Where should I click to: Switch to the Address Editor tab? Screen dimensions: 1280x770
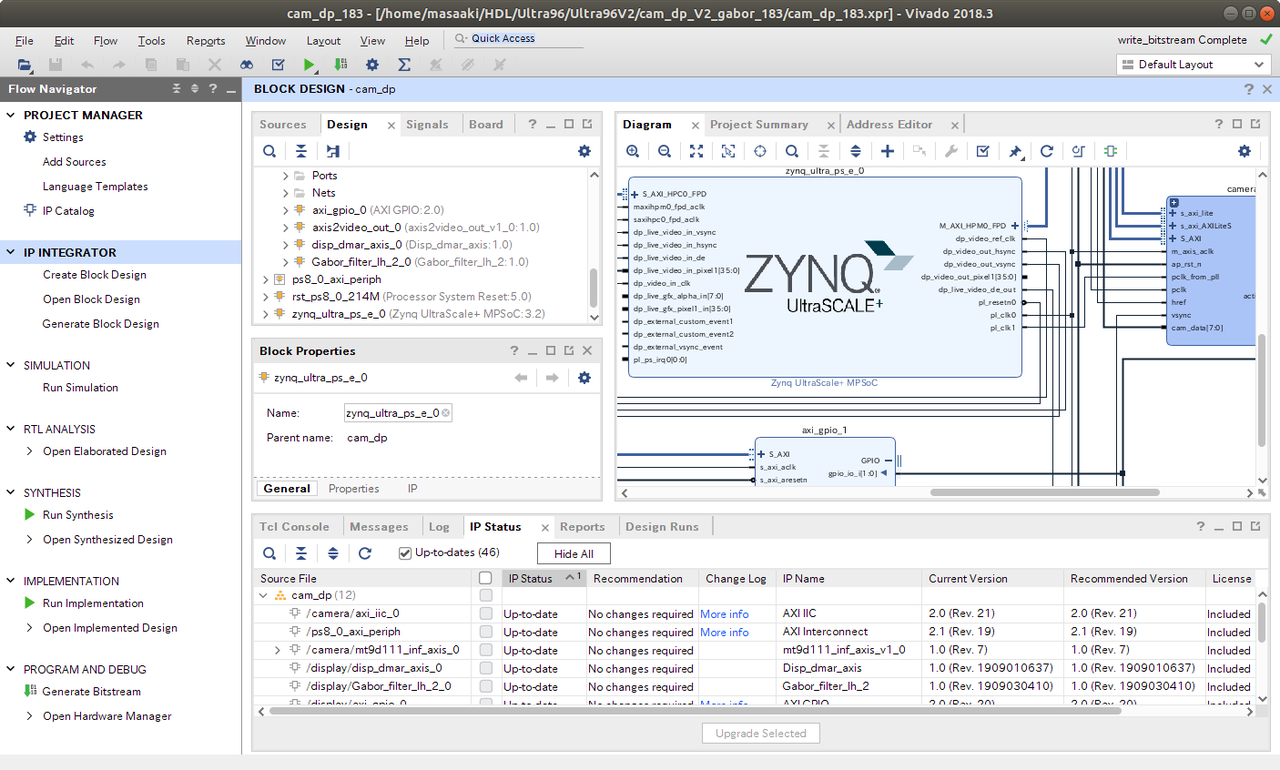click(x=889, y=125)
